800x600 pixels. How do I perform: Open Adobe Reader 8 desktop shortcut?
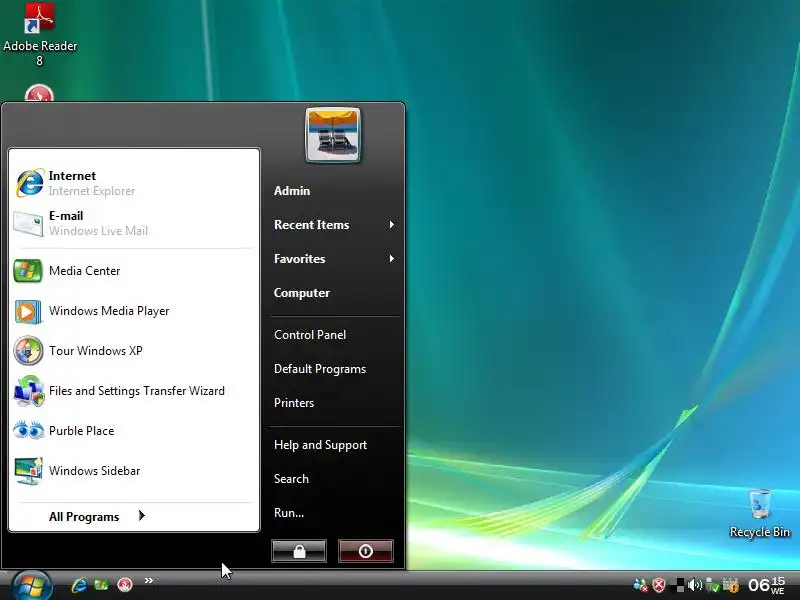40,35
